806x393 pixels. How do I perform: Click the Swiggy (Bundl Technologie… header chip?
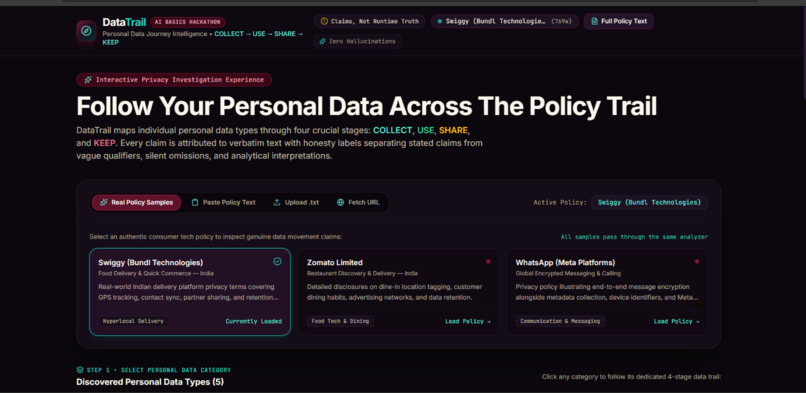point(505,21)
